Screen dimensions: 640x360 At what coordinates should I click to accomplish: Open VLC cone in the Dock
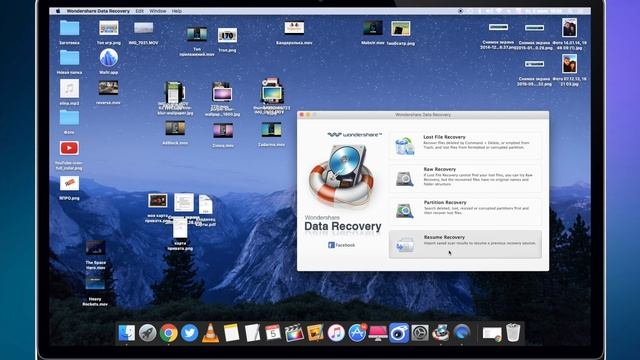tap(210, 333)
